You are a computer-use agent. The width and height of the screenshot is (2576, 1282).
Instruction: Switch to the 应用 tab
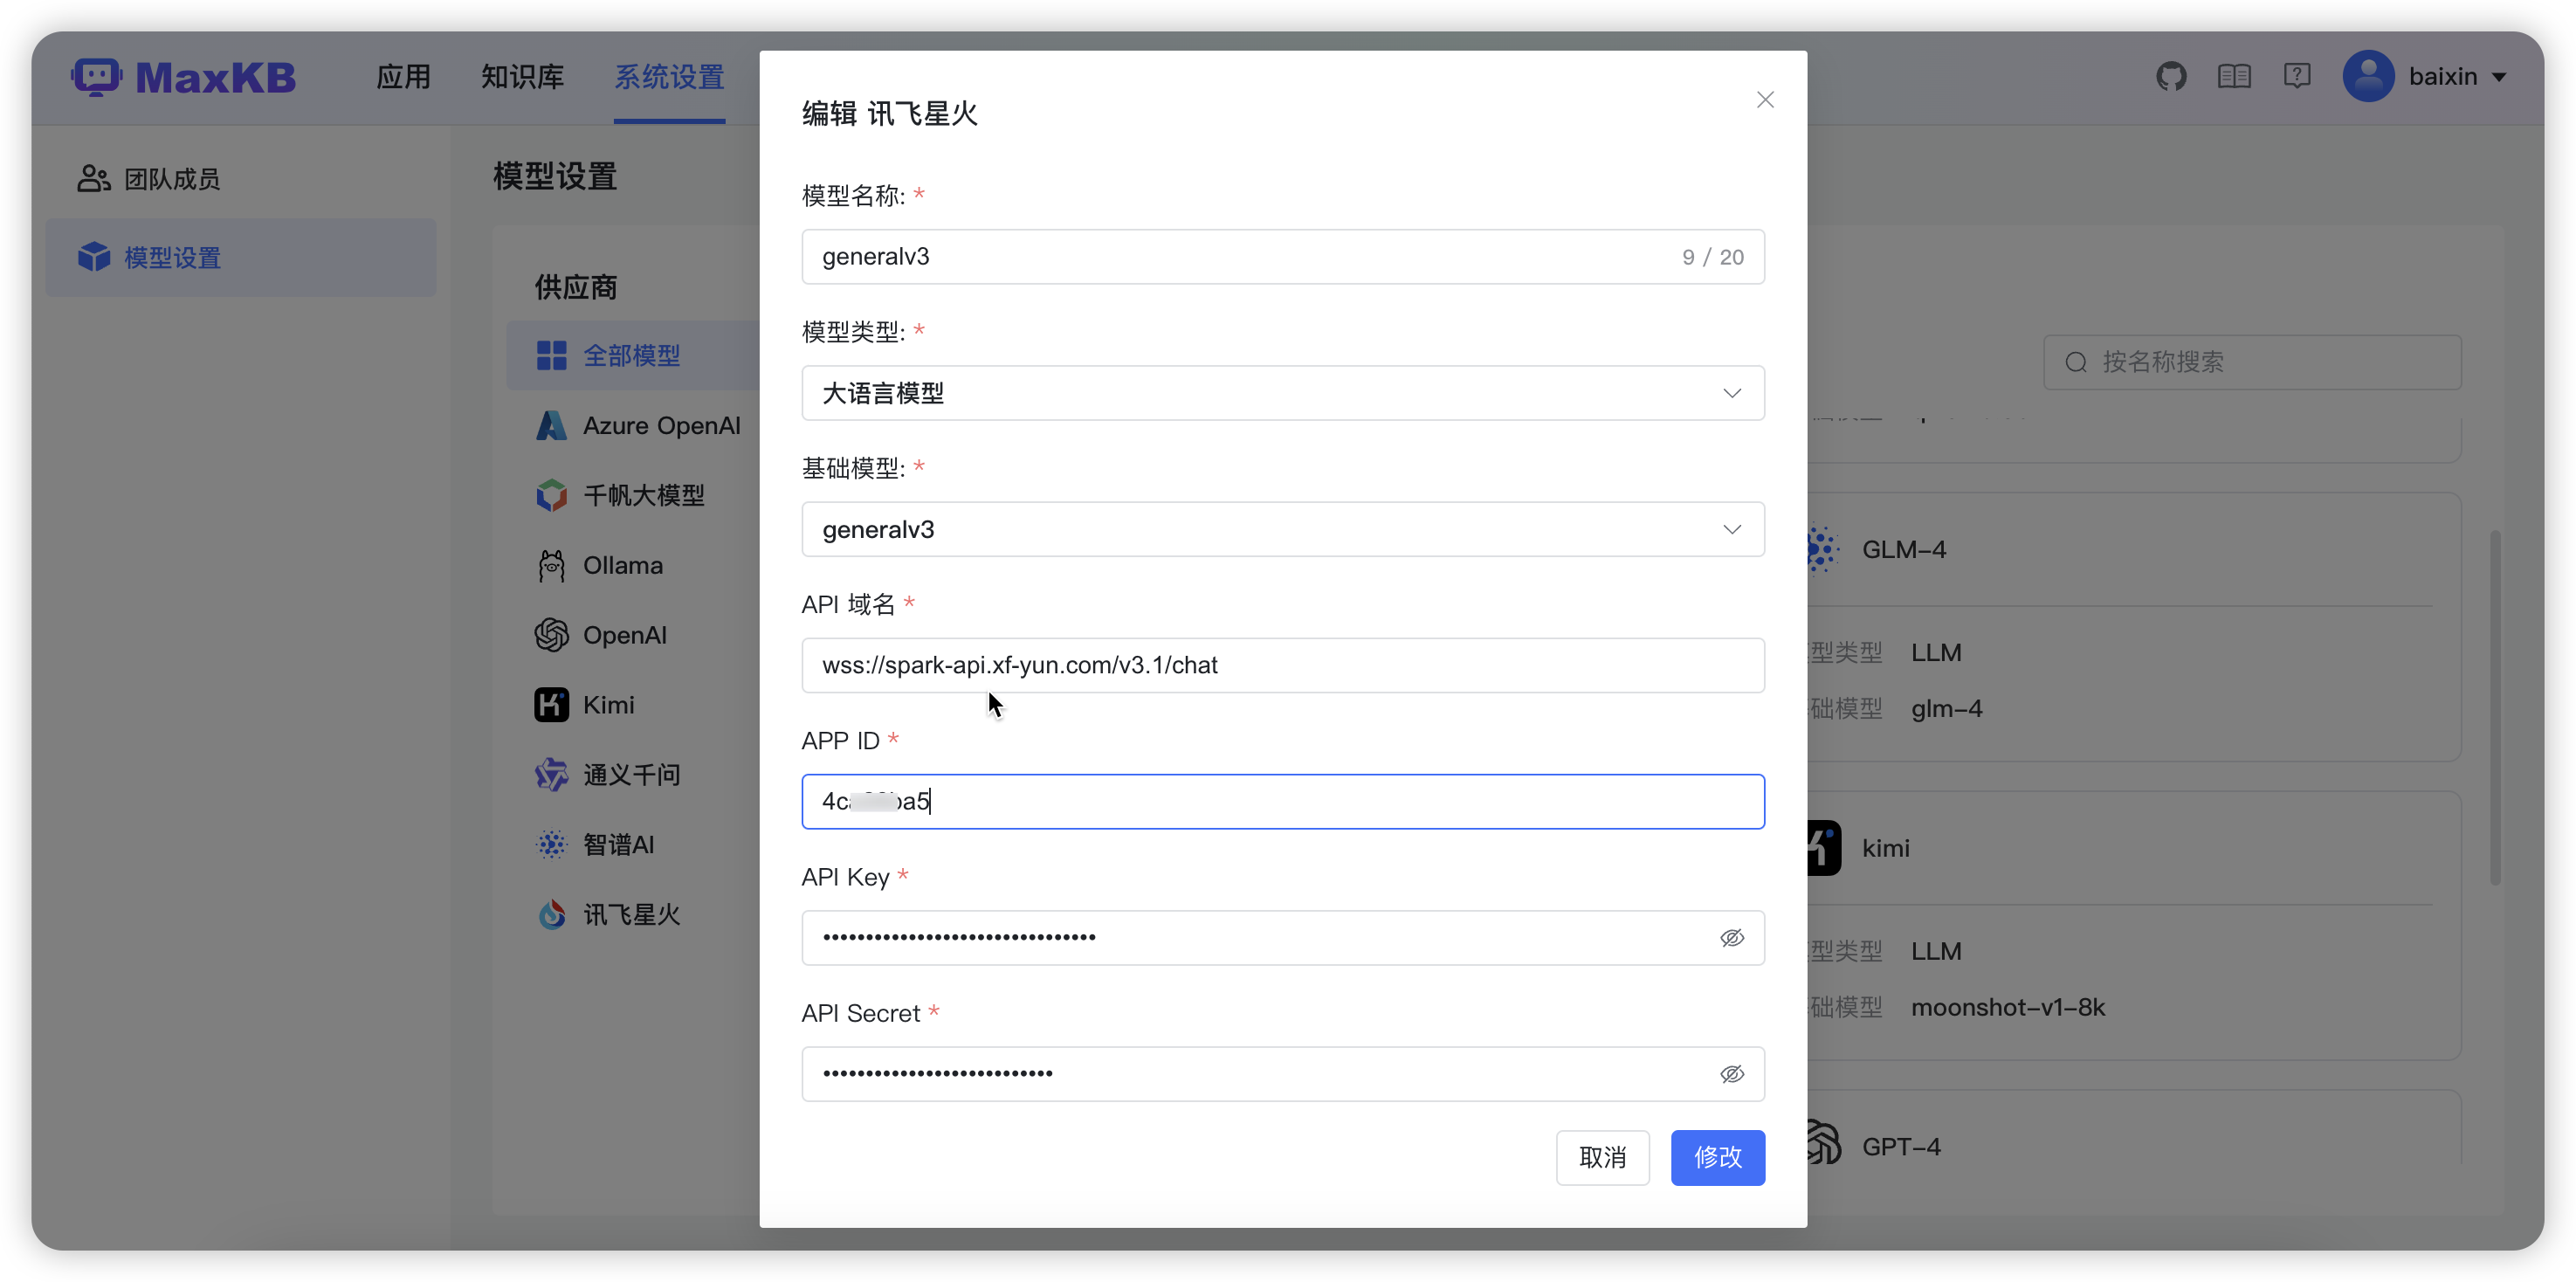[x=404, y=76]
